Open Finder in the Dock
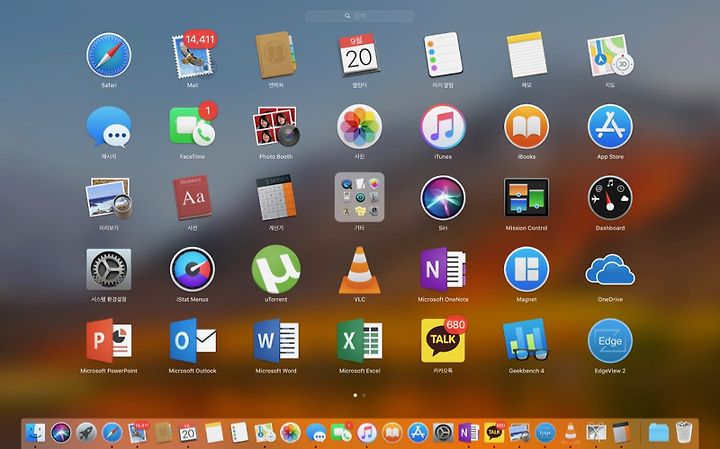Viewport: 720px width, 449px height. click(35, 432)
